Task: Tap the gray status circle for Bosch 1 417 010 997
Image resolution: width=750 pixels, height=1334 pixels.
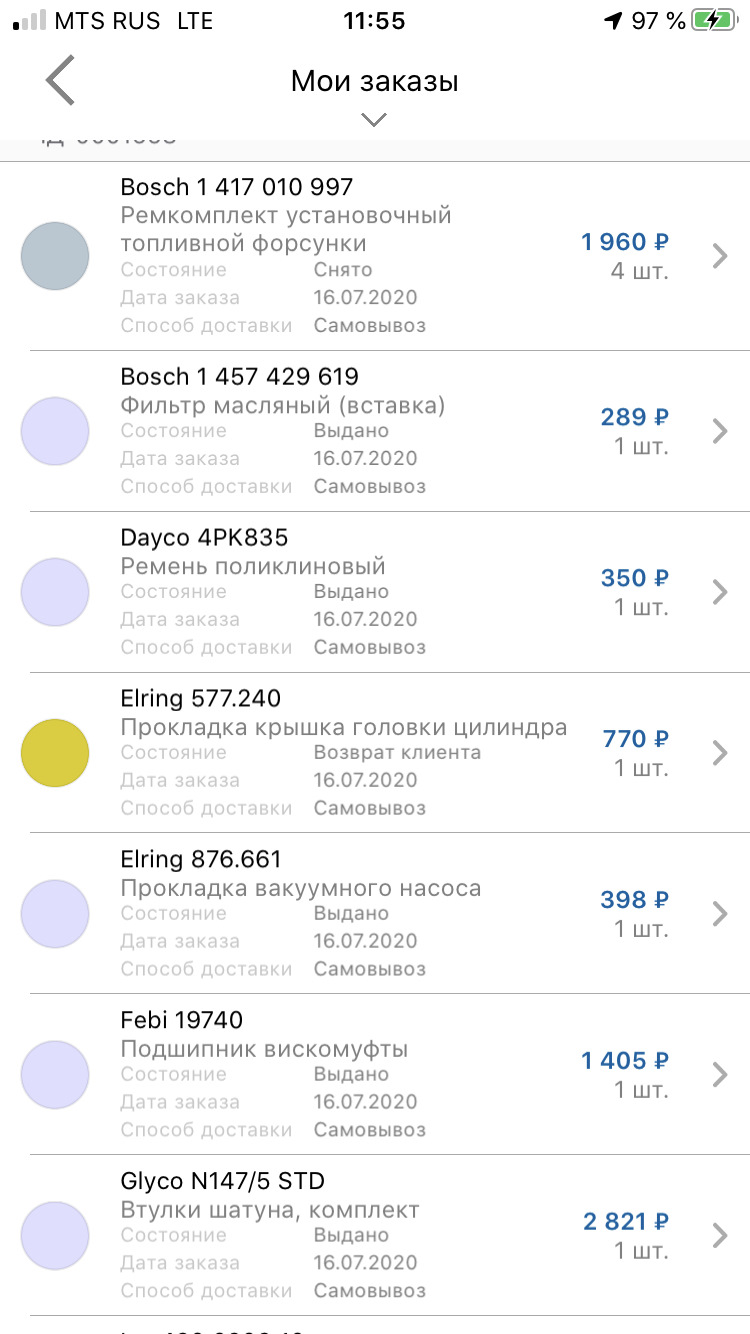Action: (x=55, y=256)
